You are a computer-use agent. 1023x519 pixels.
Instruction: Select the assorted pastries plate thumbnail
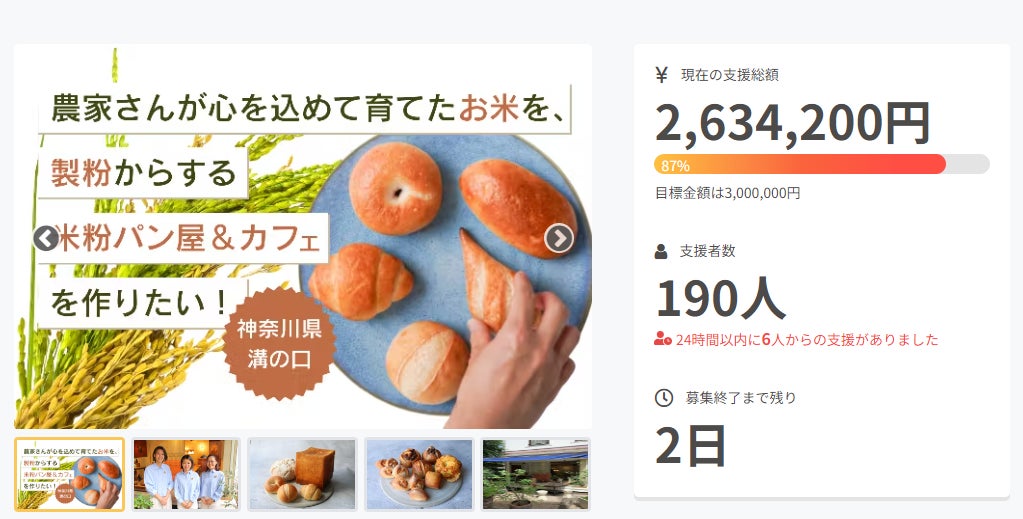419,475
